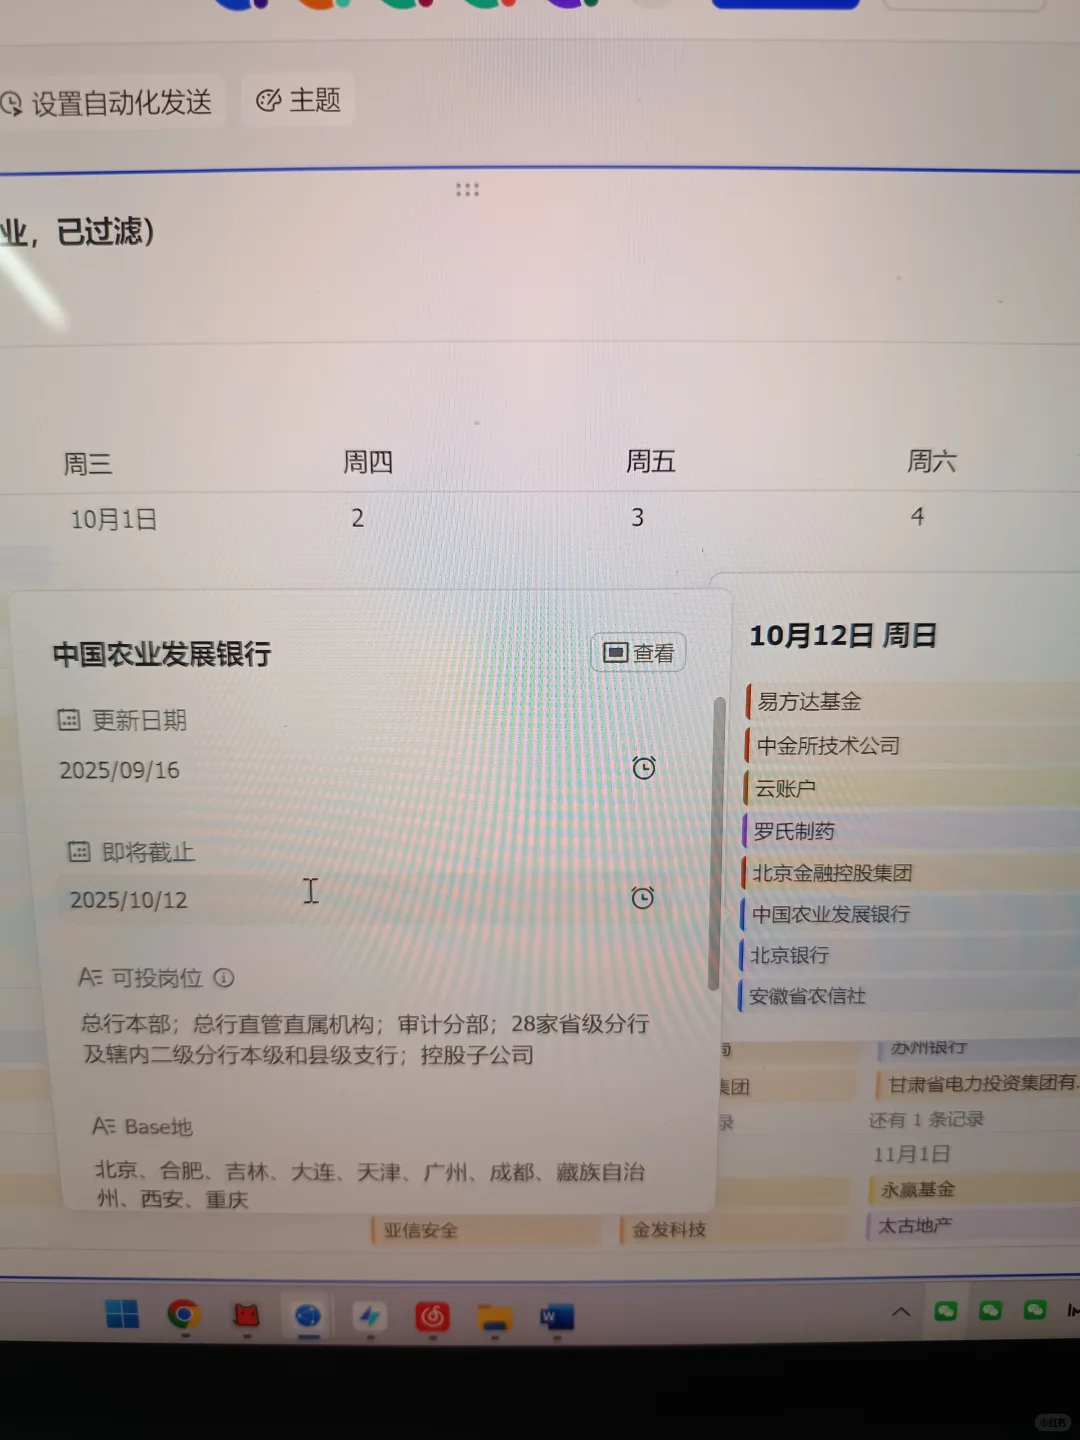Select 中国农业发展银行 in October 12 list
This screenshot has height=1440, width=1080.
[x=910, y=914]
